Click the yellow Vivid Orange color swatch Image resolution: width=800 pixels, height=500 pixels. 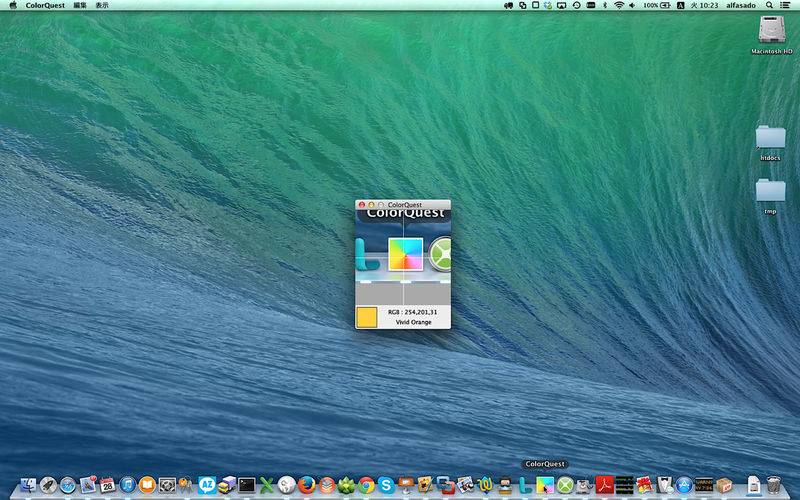pyautogui.click(x=366, y=317)
